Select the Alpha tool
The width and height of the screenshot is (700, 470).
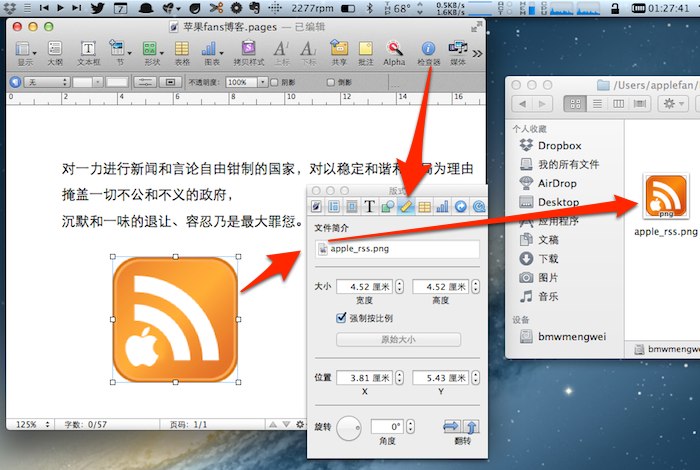[x=394, y=53]
